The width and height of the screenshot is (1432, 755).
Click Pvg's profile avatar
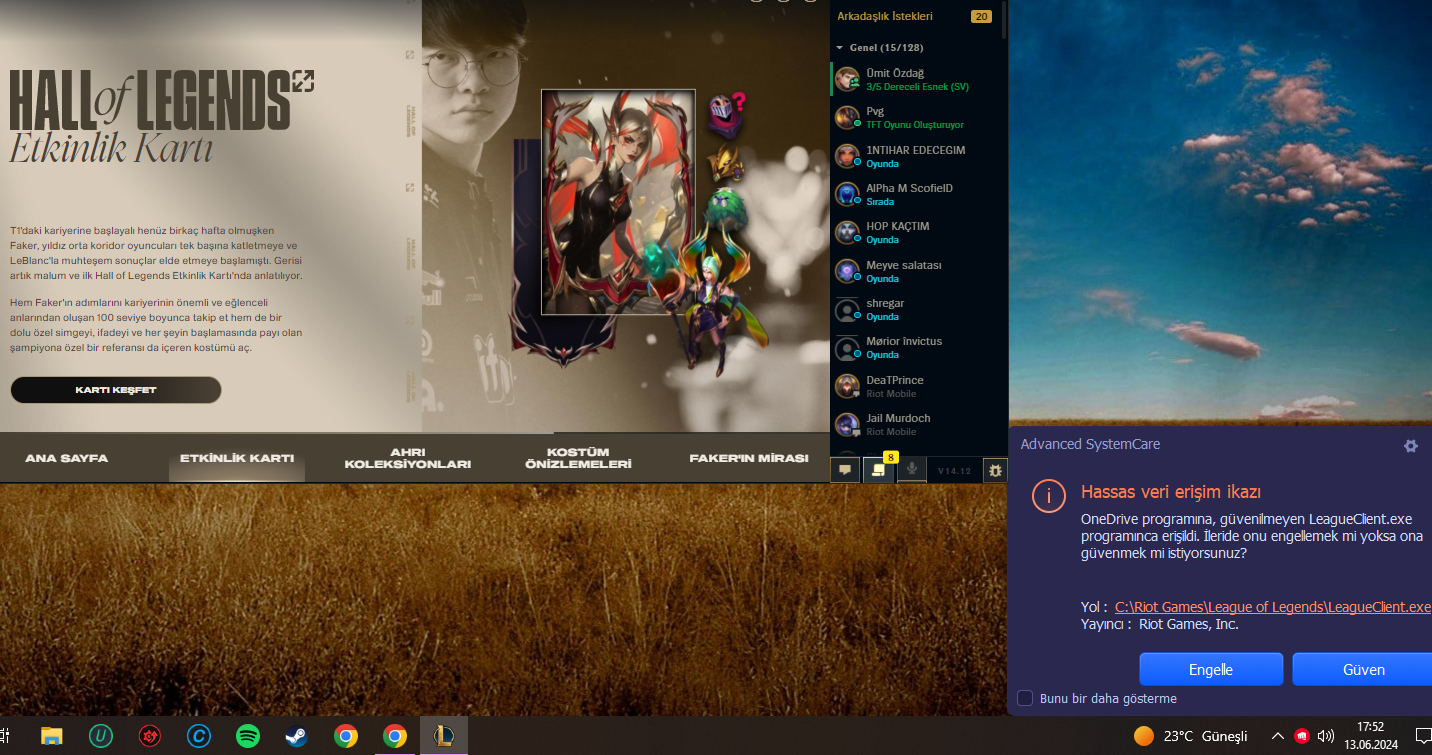click(x=847, y=117)
